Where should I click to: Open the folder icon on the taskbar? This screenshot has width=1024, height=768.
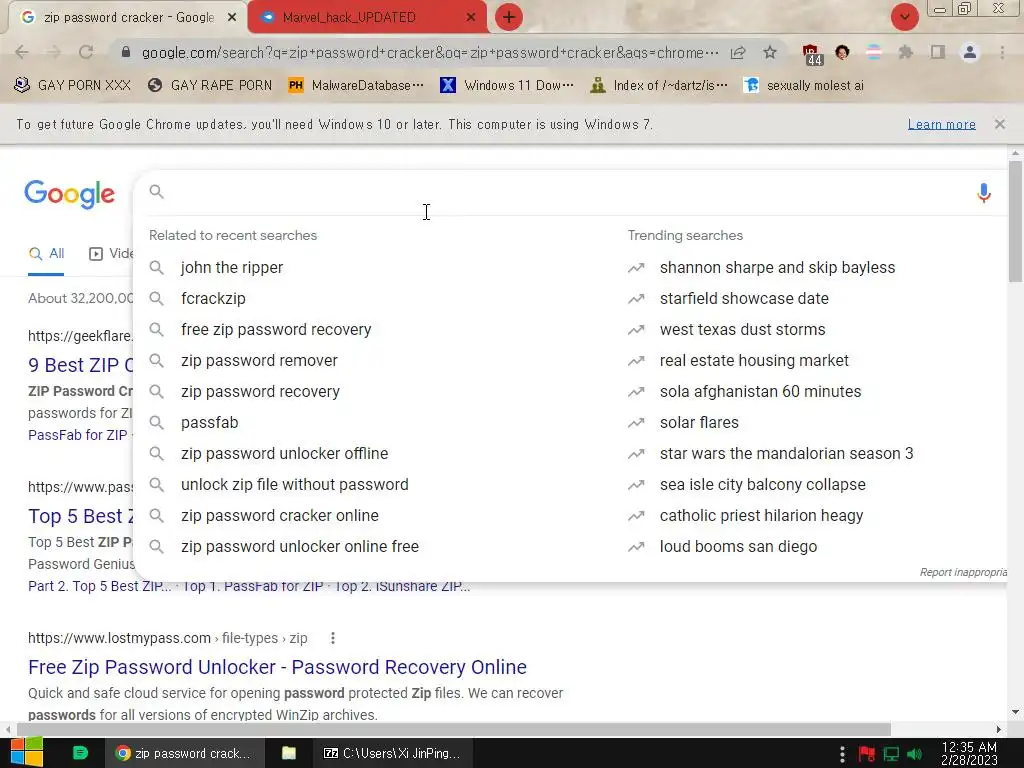[x=289, y=753]
